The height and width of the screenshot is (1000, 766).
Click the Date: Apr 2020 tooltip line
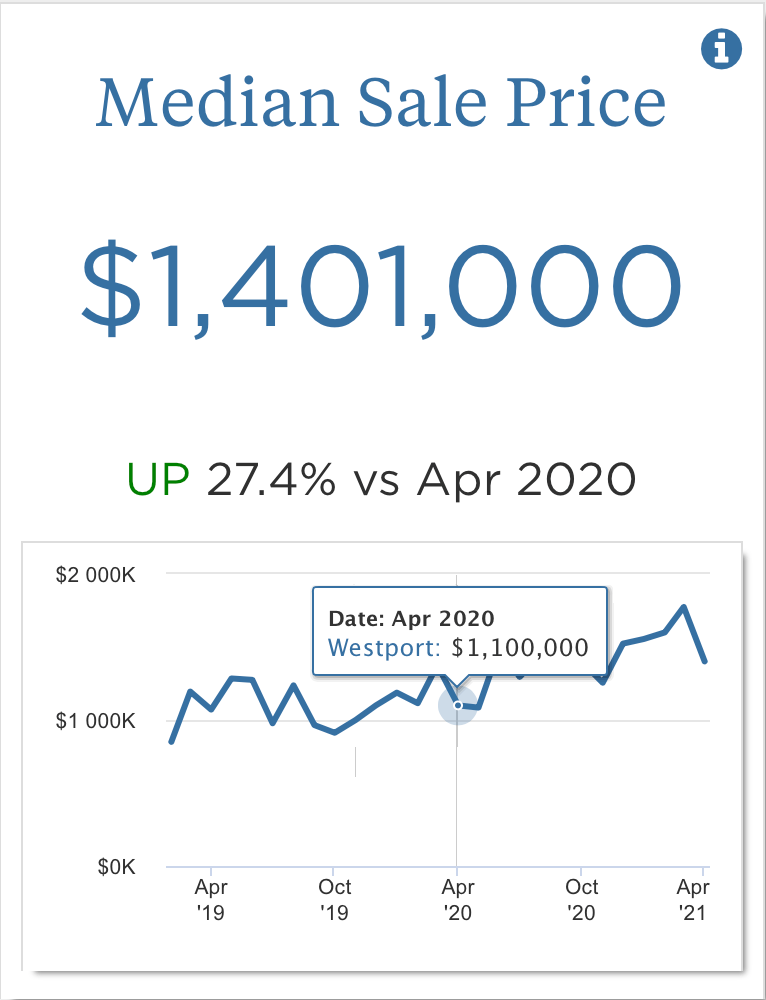(412, 619)
